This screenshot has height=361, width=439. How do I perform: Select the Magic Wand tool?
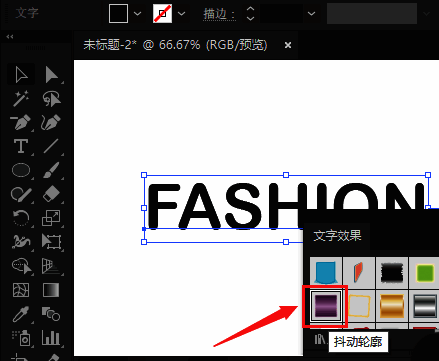coord(21,98)
